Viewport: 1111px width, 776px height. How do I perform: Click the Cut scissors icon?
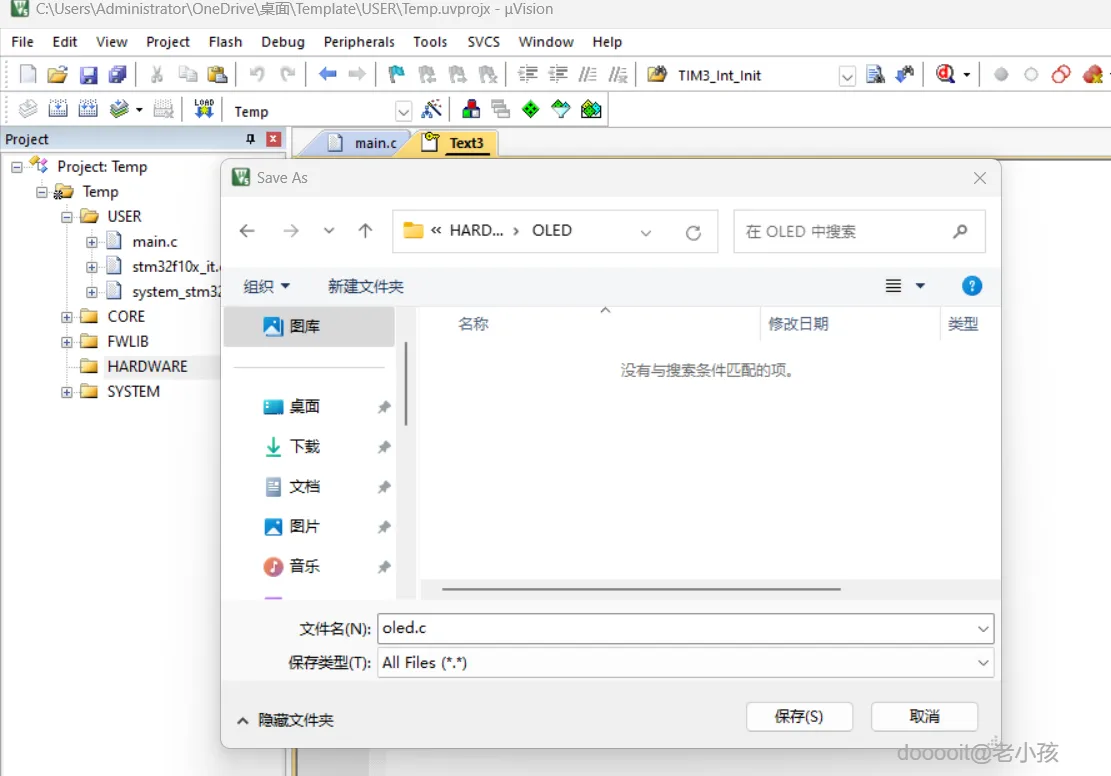(x=157, y=74)
